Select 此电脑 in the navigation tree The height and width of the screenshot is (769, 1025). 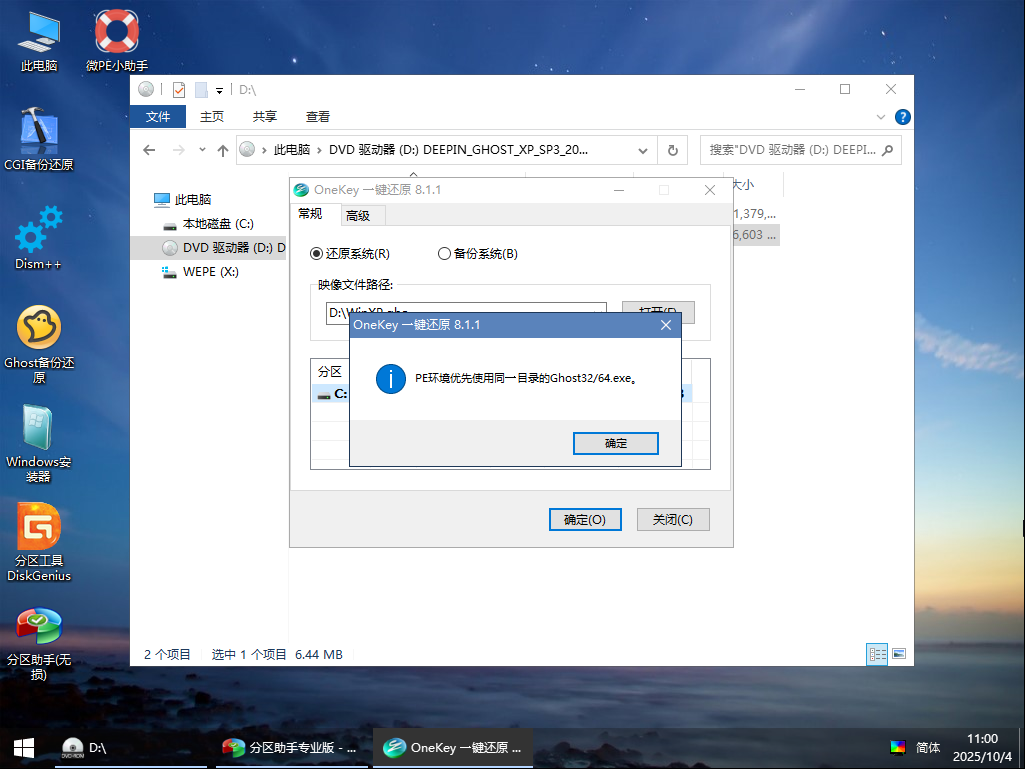(182, 199)
